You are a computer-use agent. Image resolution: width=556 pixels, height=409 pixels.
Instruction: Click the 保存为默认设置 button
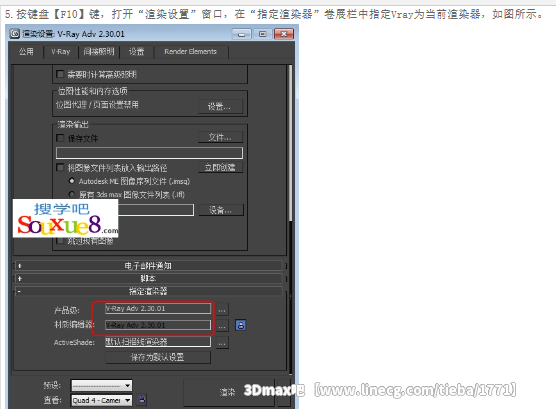pos(158,357)
